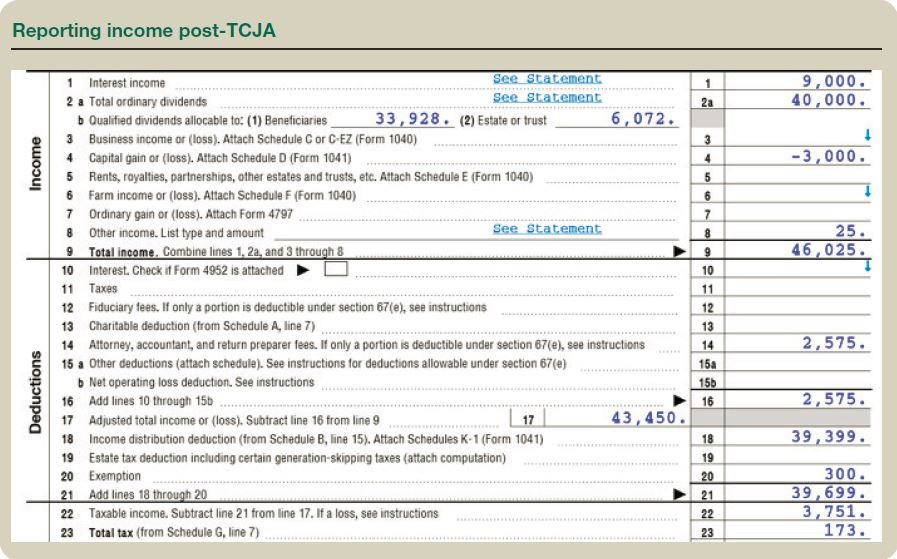Select the Beneficiaries qualified dividends value 33,928.
Image resolution: width=897 pixels, height=559 pixels.
pyautogui.click(x=413, y=118)
